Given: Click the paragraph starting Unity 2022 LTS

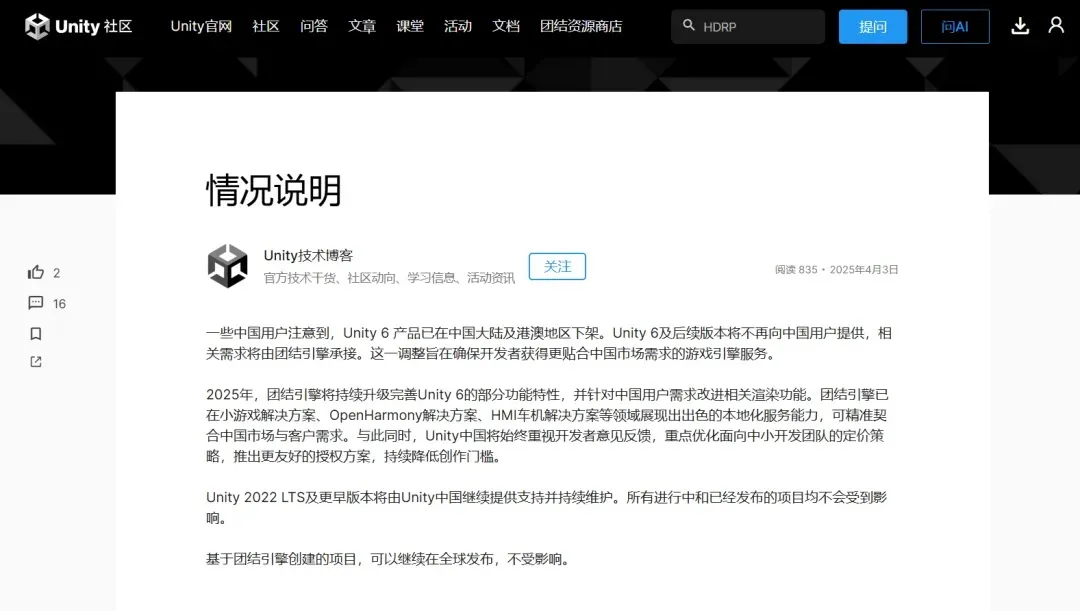Looking at the screenshot, I should pyautogui.click(x=547, y=507).
